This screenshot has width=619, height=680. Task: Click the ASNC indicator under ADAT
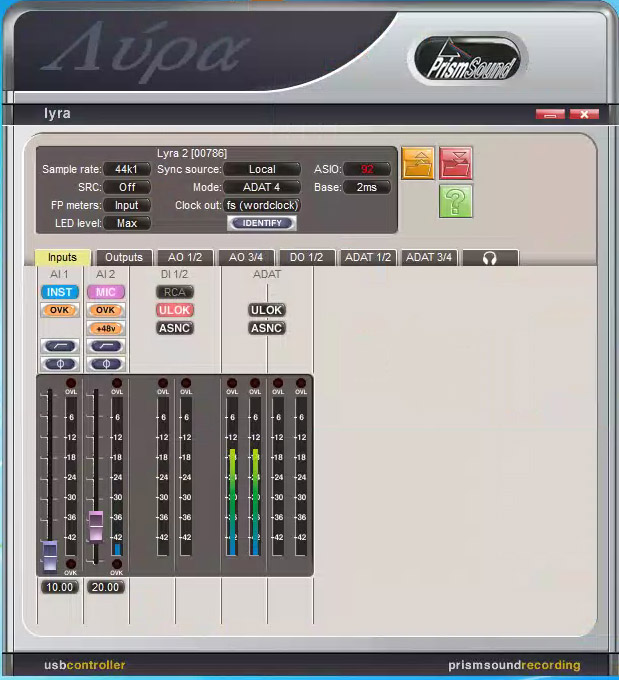[267, 328]
